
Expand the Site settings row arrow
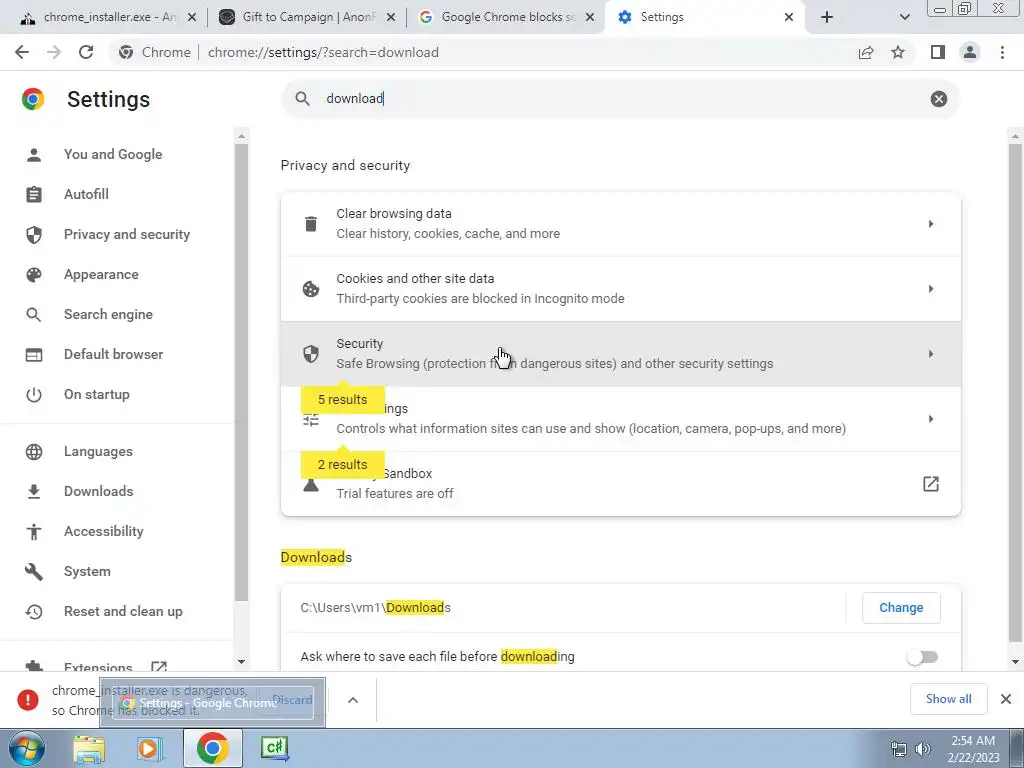pos(931,419)
